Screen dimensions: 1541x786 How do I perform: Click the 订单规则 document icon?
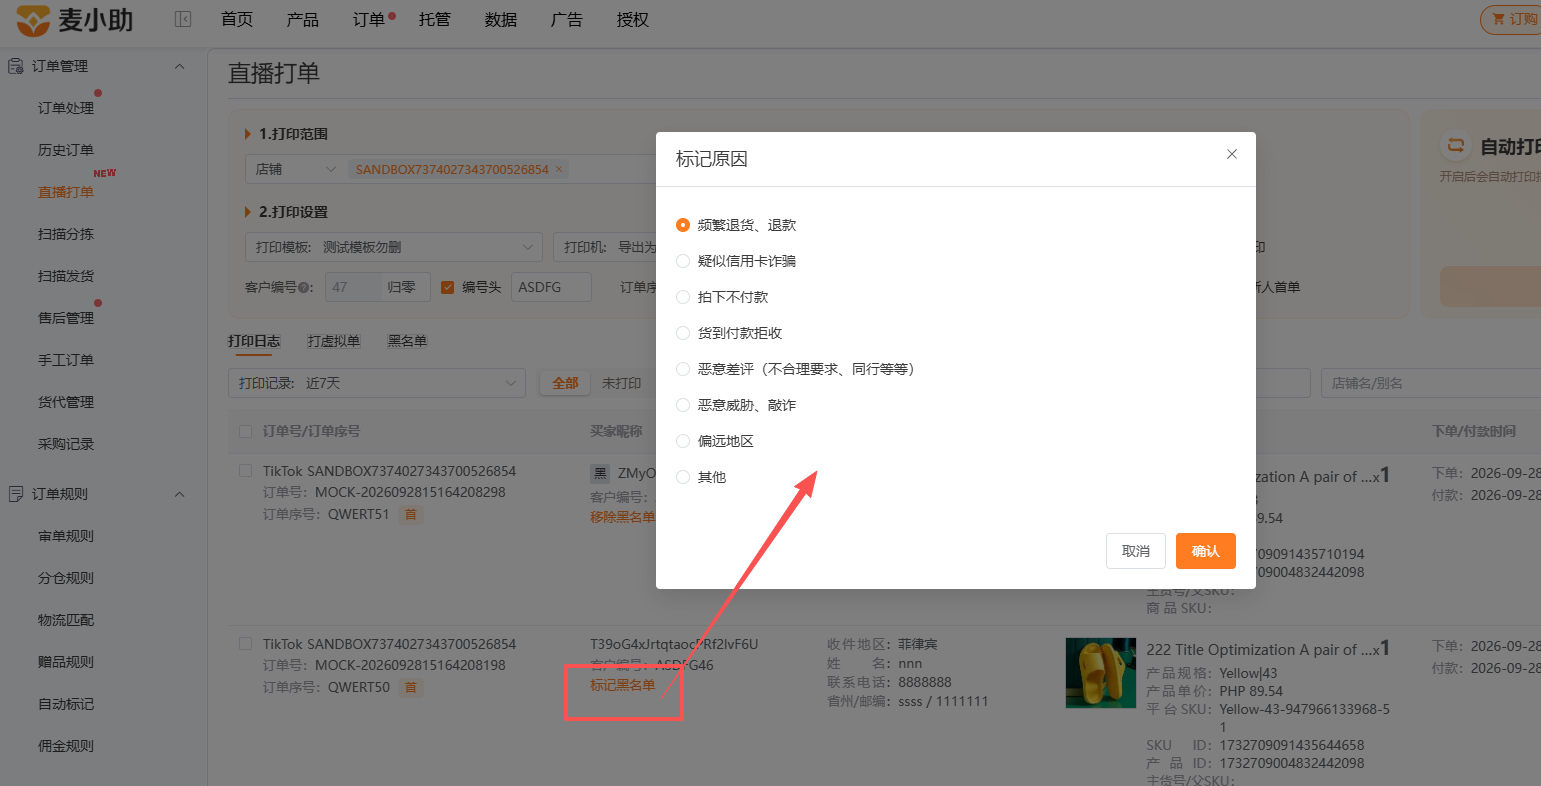coord(16,494)
